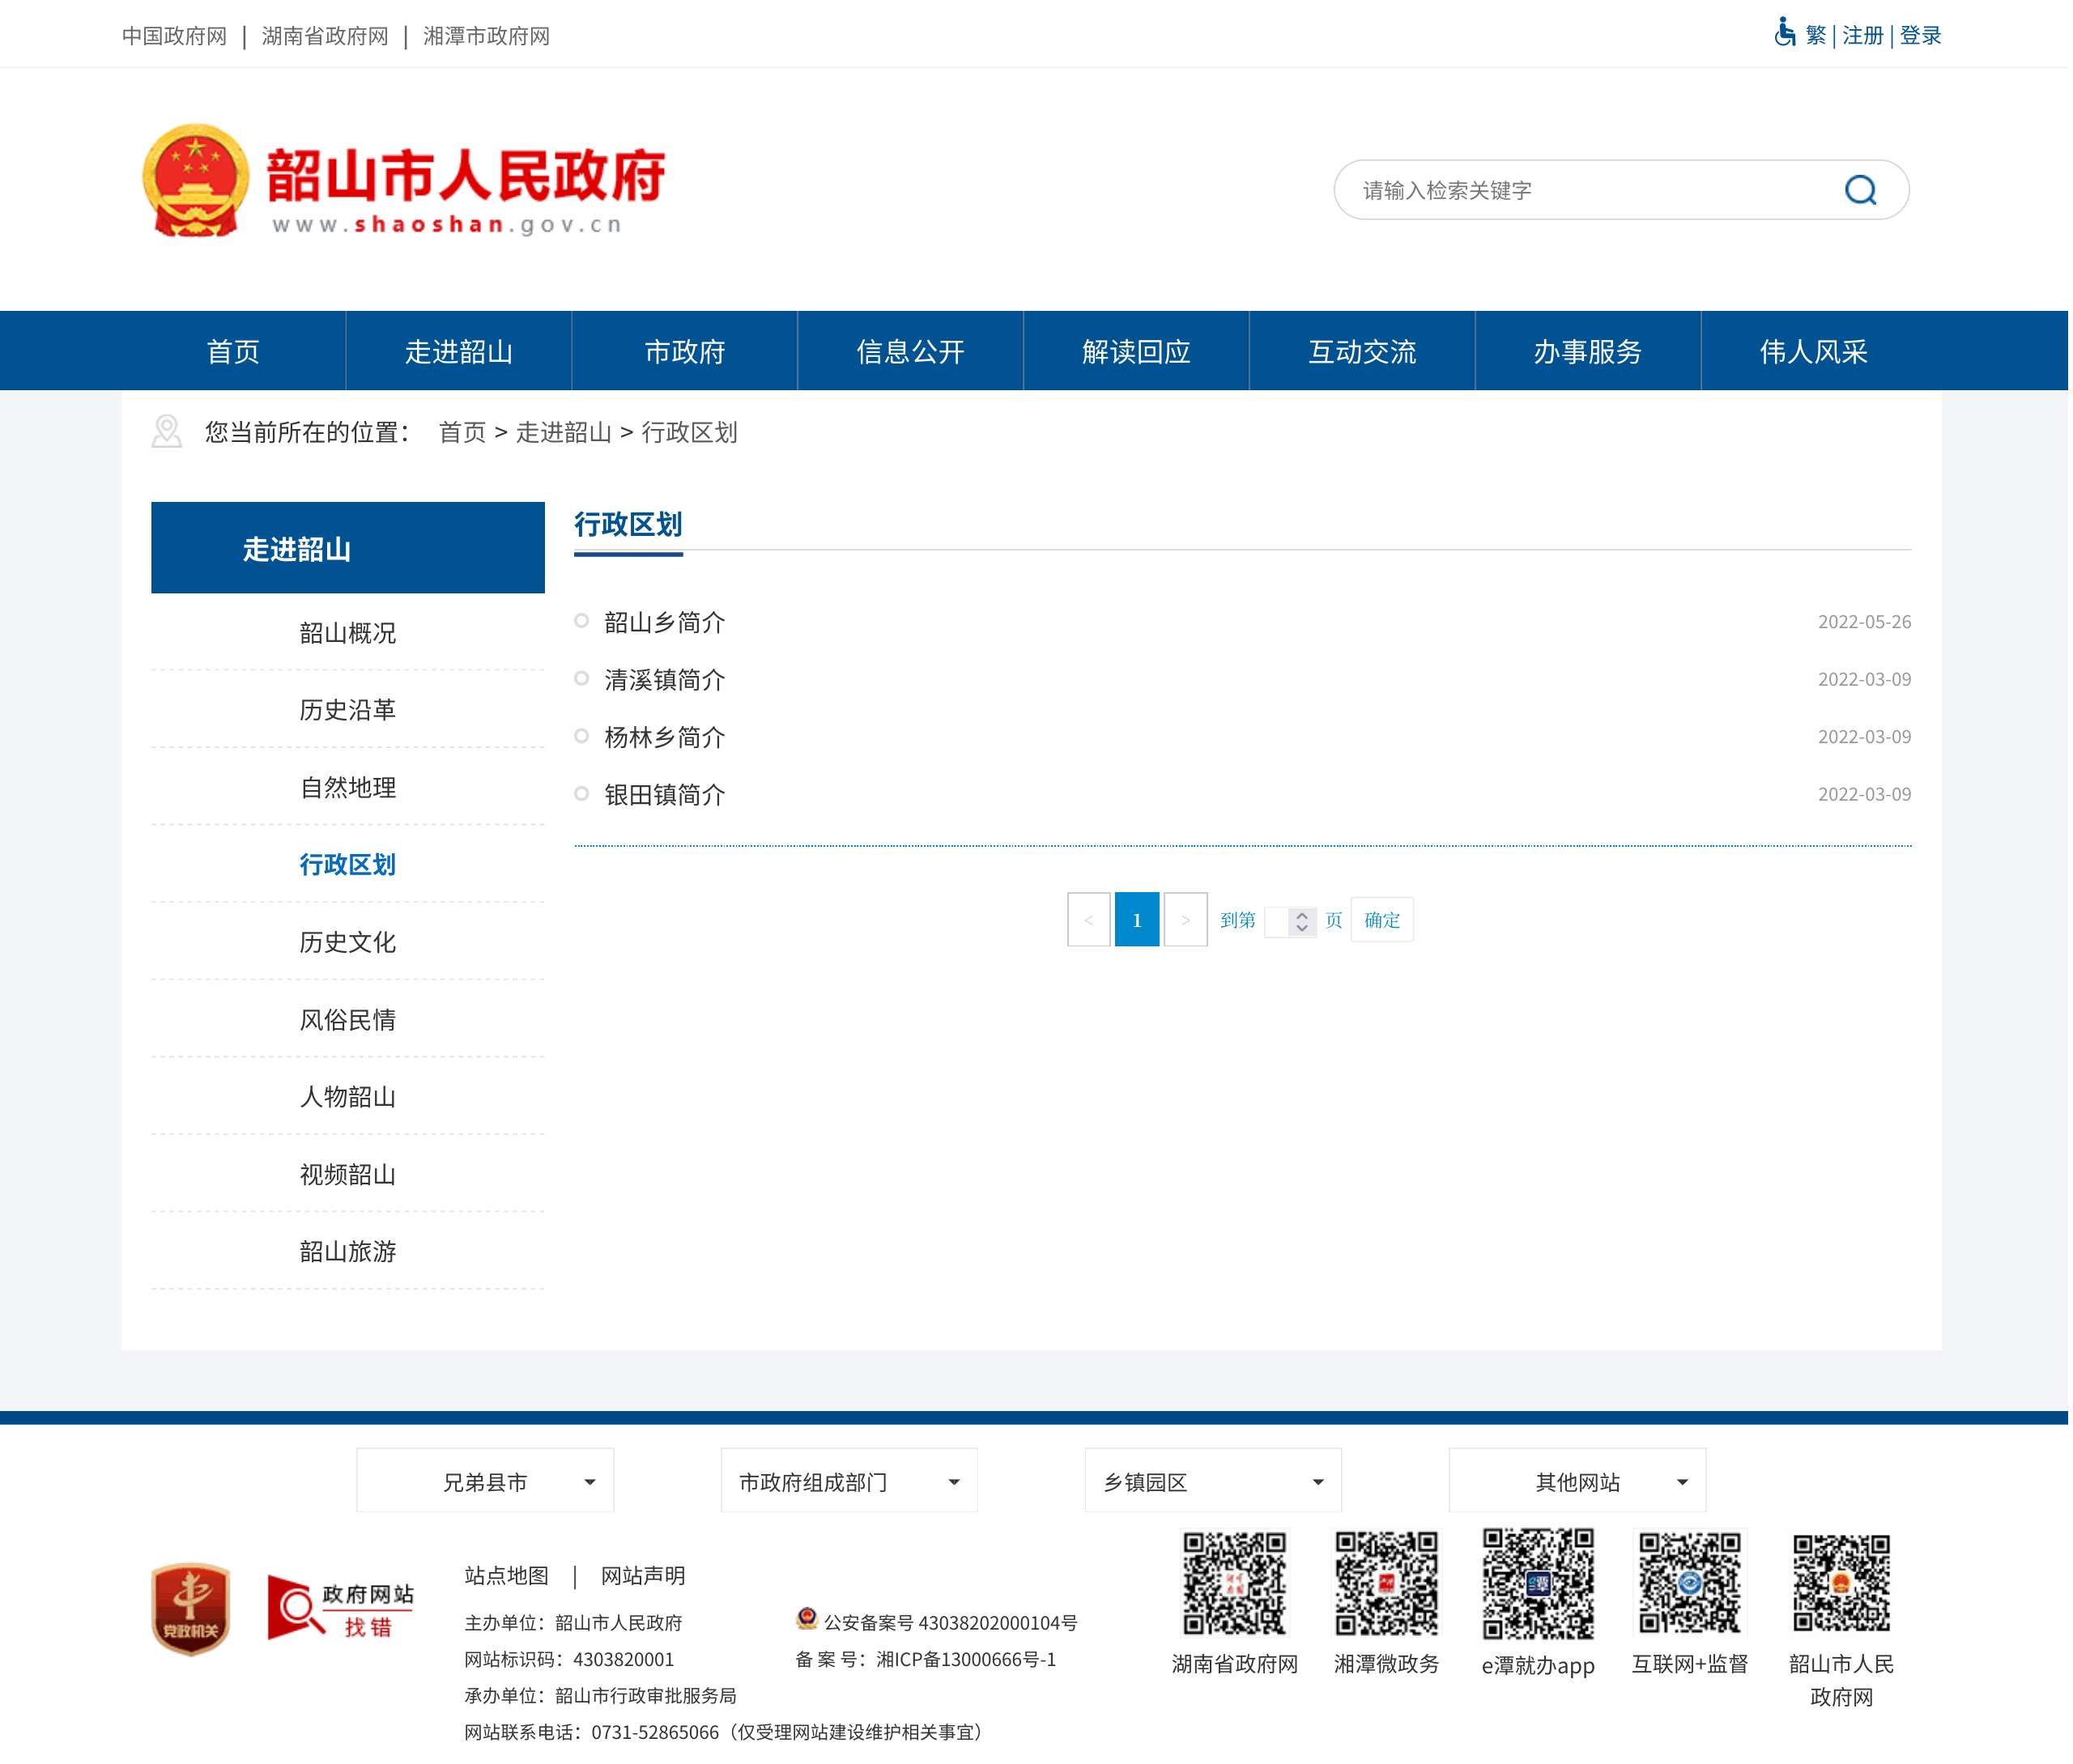Click the 湖南省政府网 QR code
Image resolution: width=2073 pixels, height=1764 pixels.
tap(1234, 1583)
